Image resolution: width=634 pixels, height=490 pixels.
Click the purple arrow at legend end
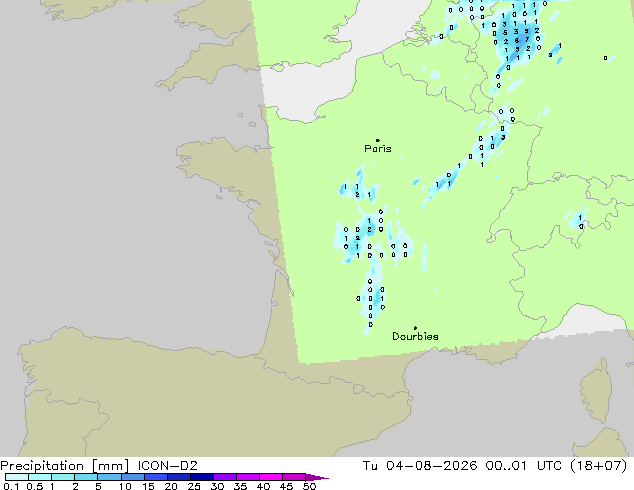click(x=317, y=477)
